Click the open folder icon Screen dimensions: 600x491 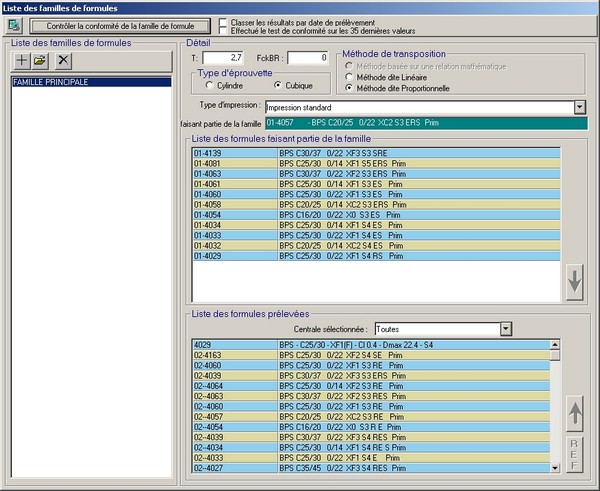[x=41, y=62]
